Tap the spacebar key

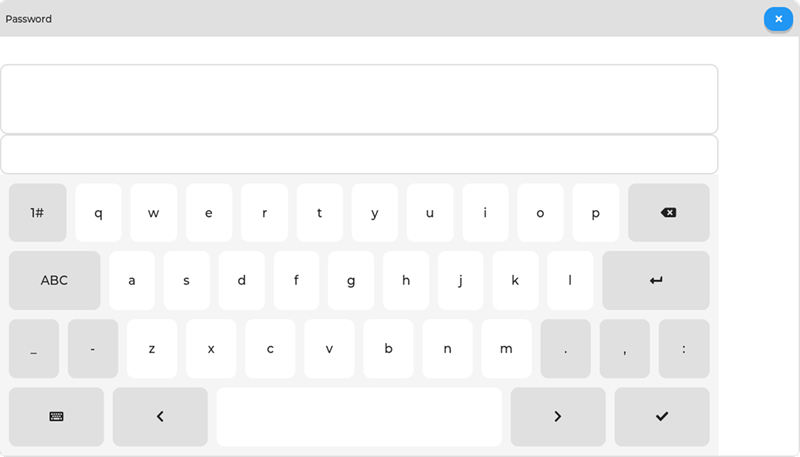pos(359,417)
